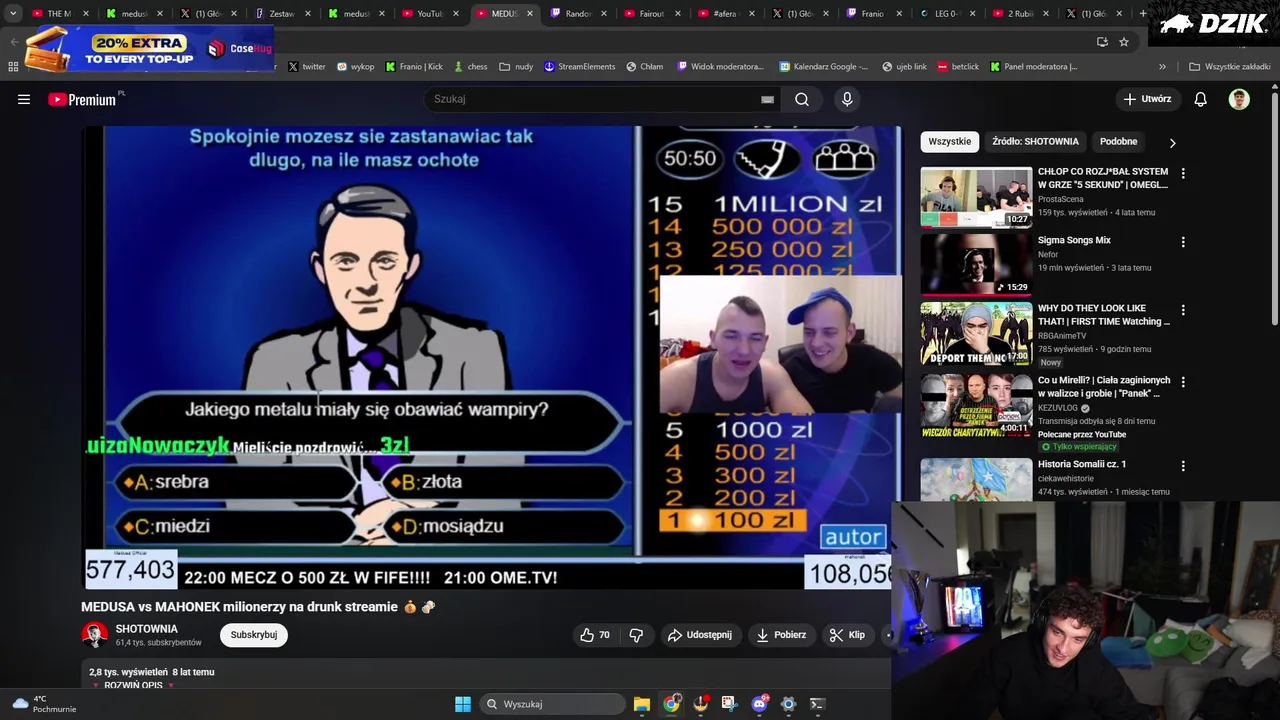Share the video via Udostępnij
This screenshot has height=720, width=1280.
point(700,635)
